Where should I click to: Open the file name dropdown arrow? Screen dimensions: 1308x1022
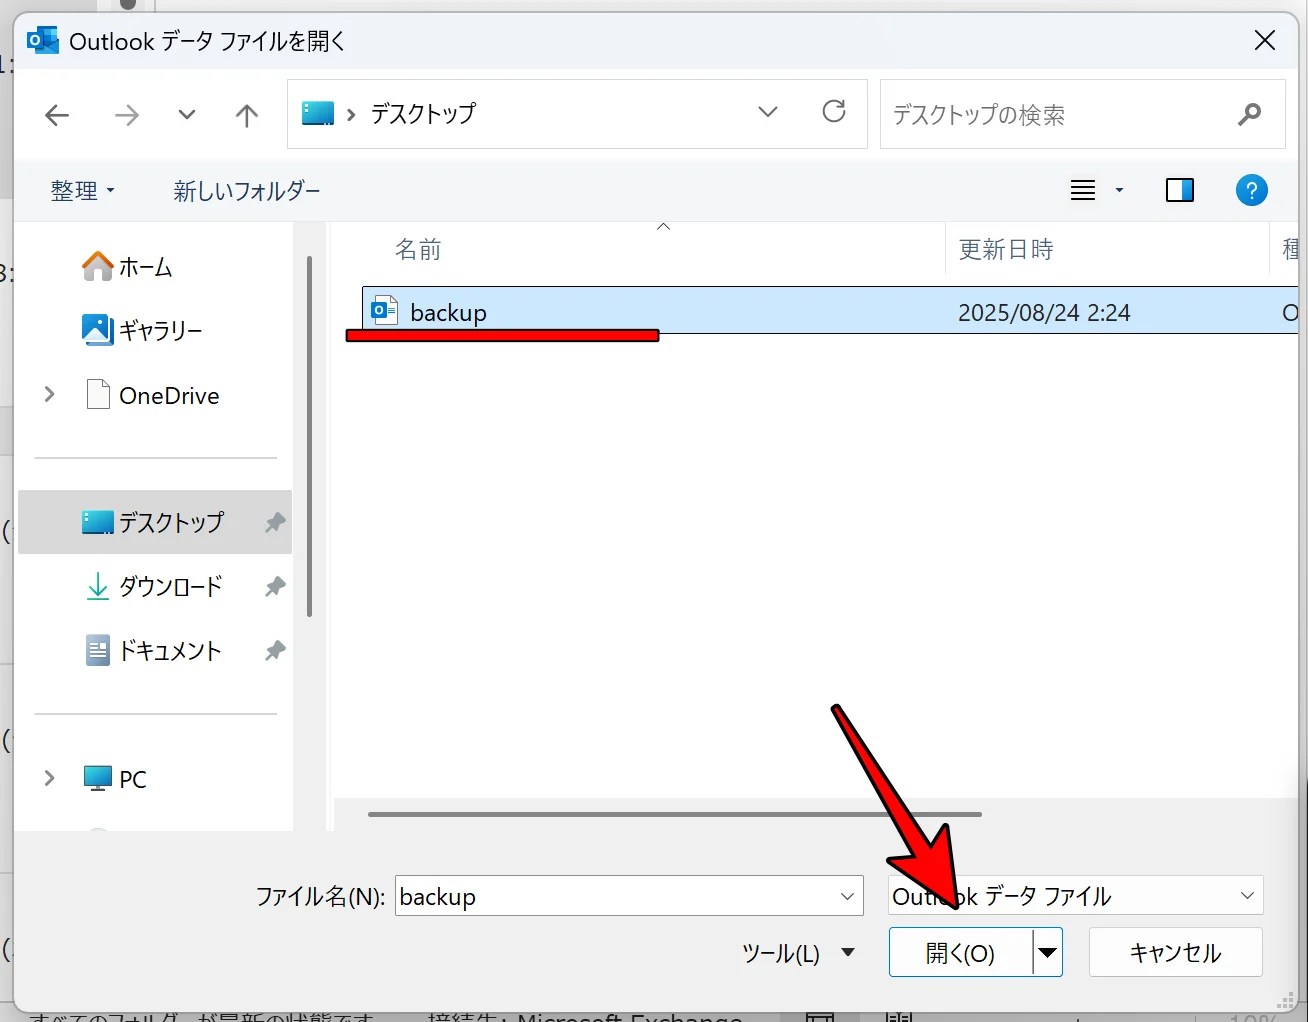coord(847,896)
